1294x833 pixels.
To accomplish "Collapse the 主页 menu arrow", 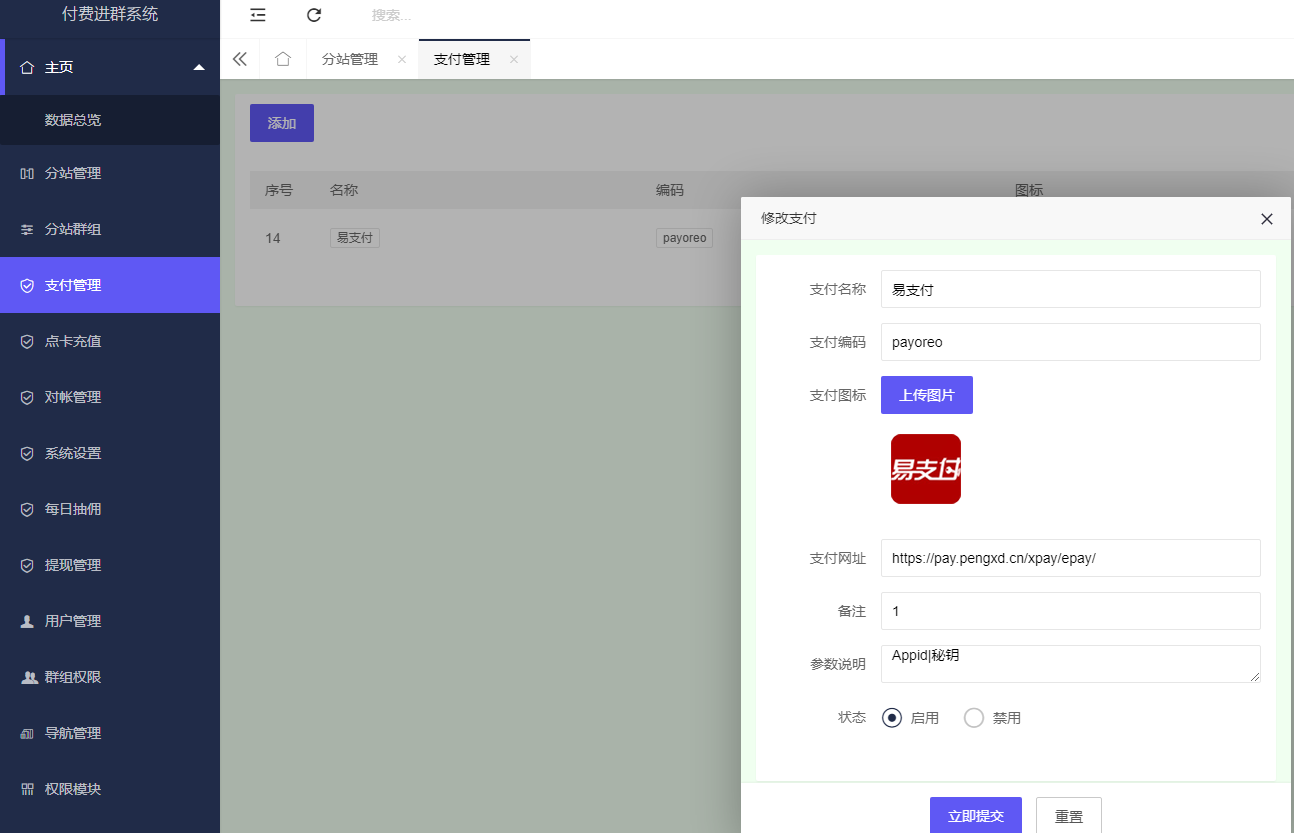I will 199,67.
